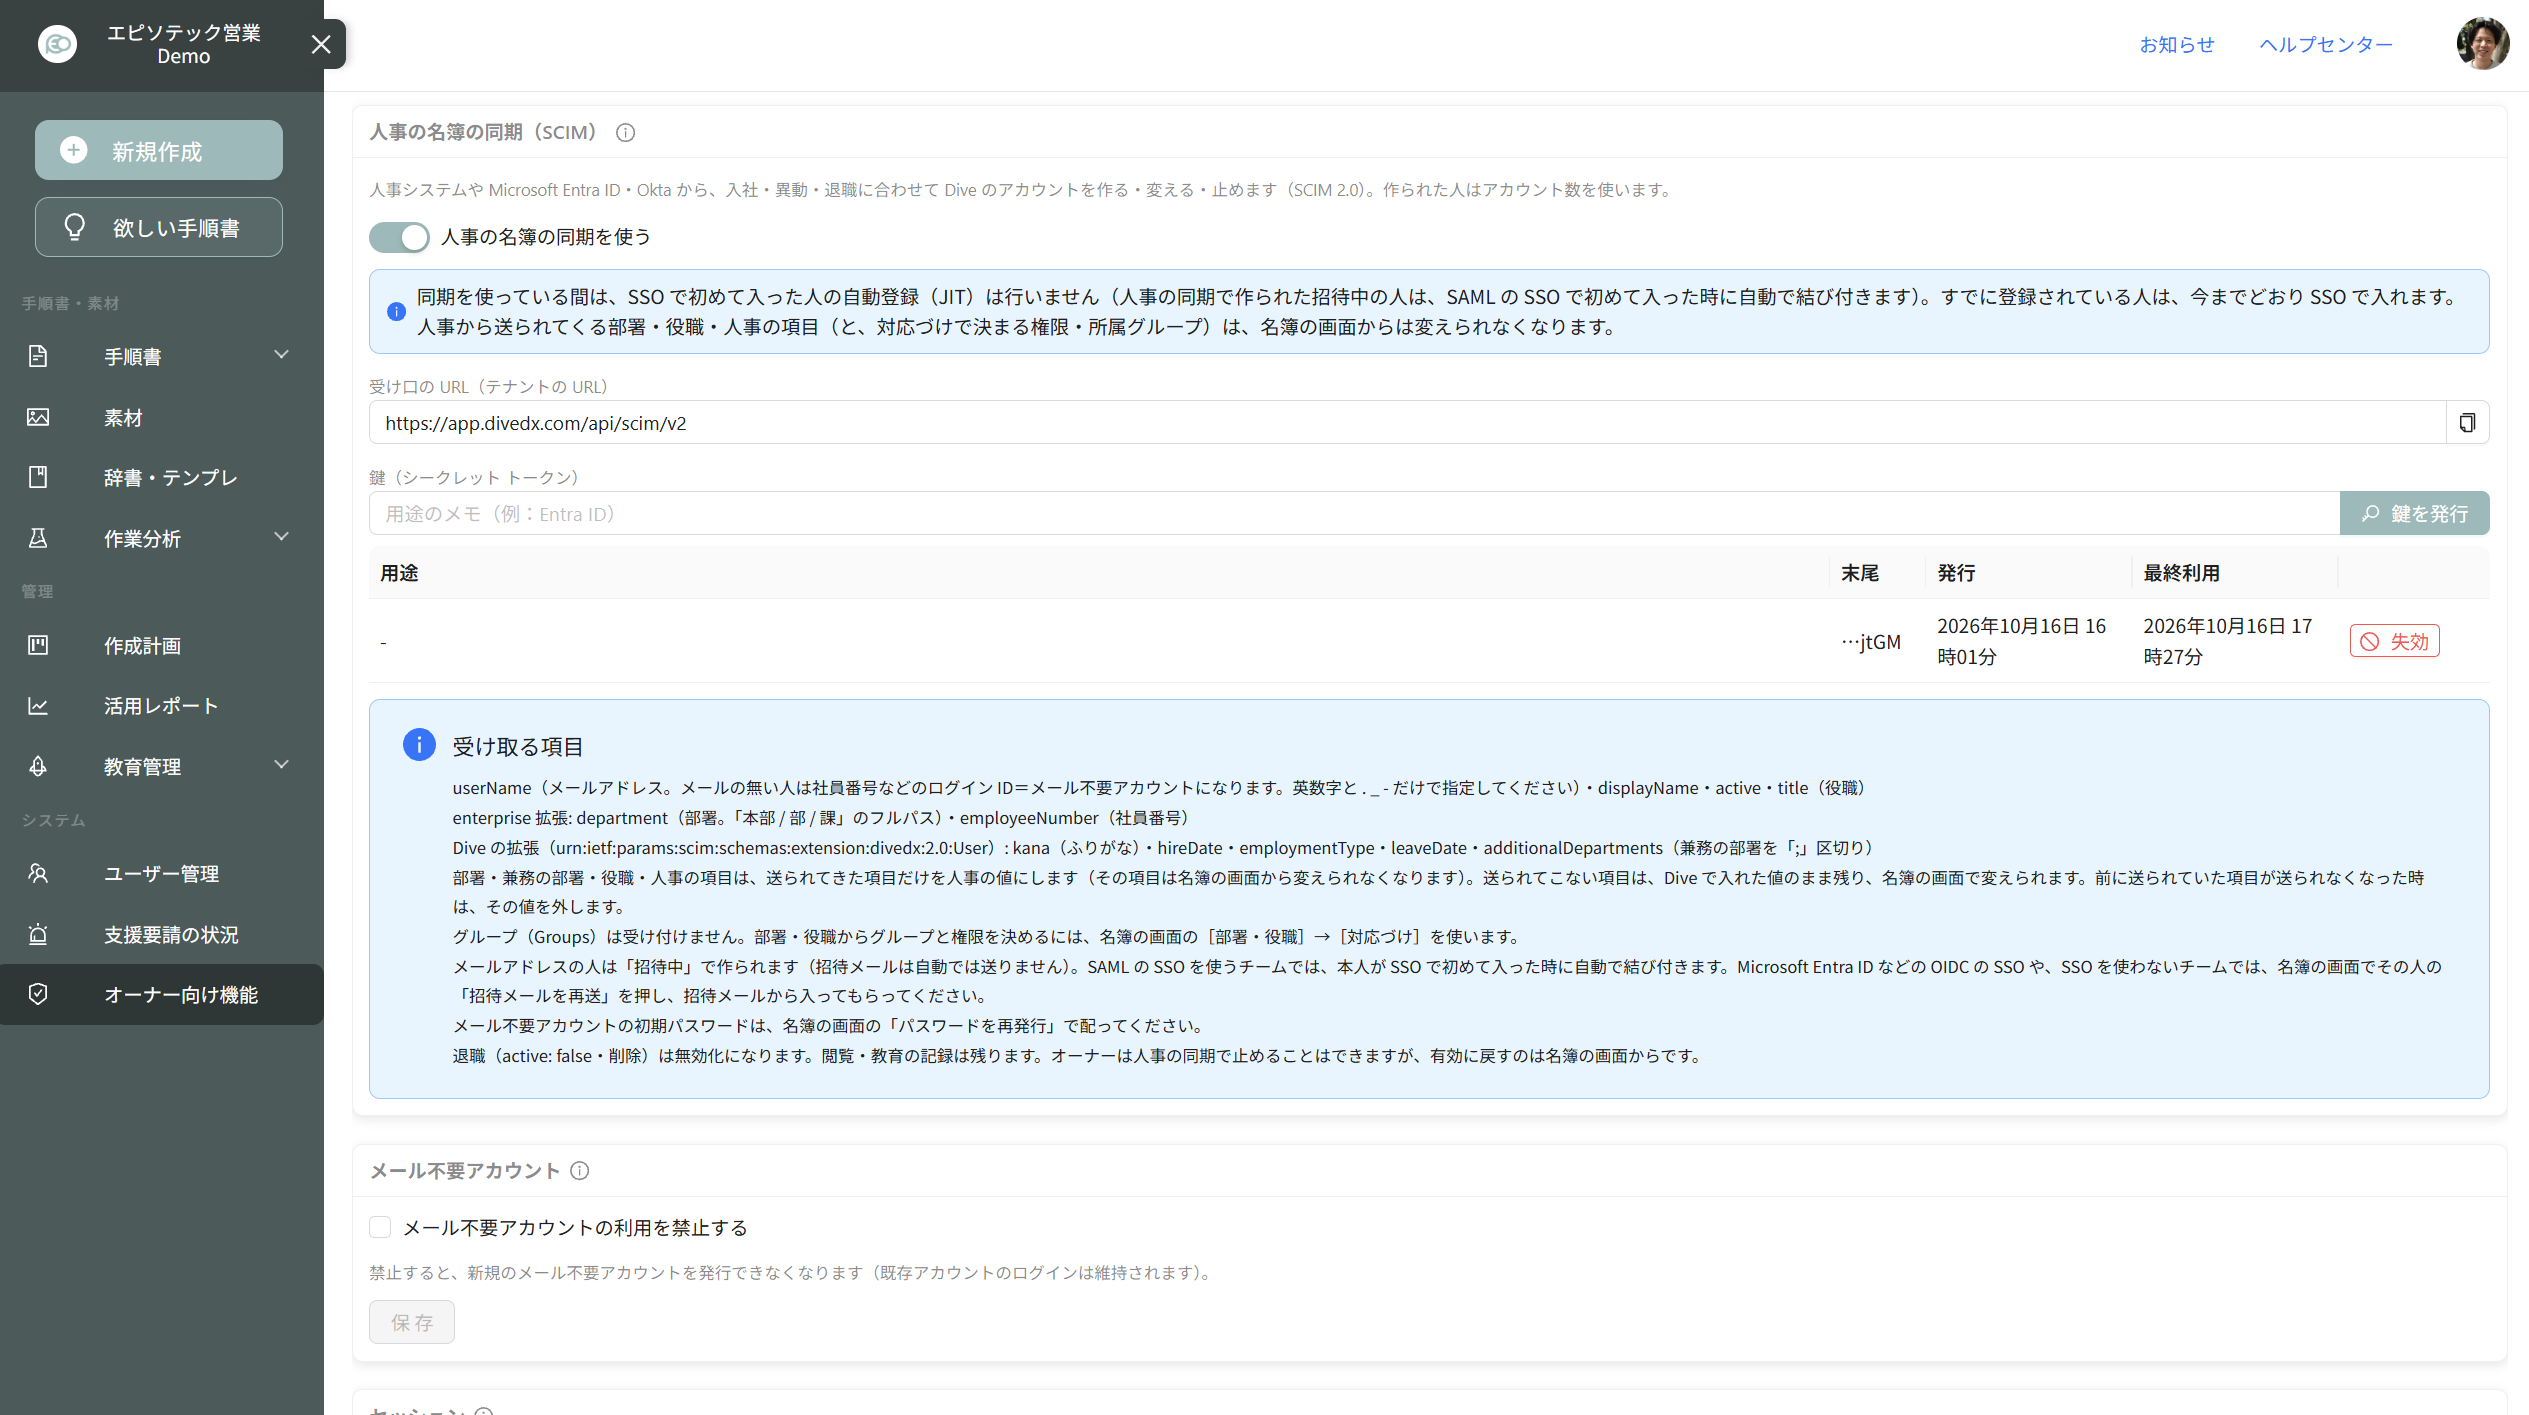This screenshot has width=2529, height=1415.
Task: Open お知らせ link in top bar
Action: (x=2177, y=44)
